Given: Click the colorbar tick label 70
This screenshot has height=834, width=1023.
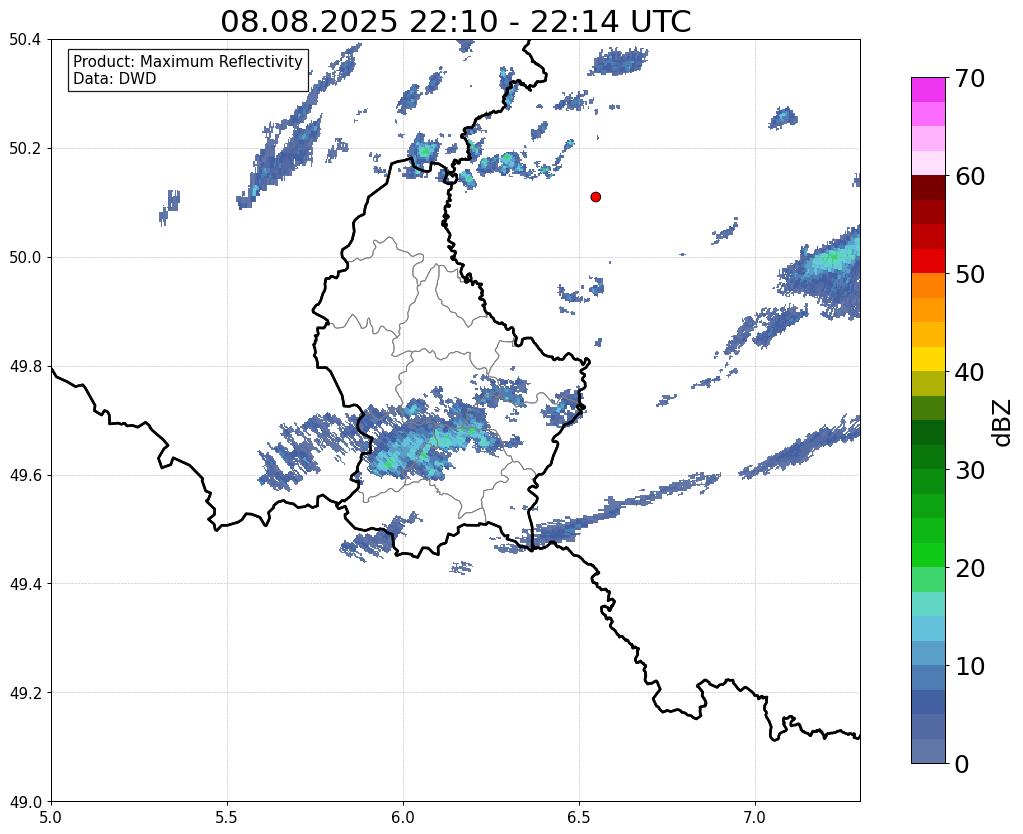Looking at the screenshot, I should click(970, 78).
